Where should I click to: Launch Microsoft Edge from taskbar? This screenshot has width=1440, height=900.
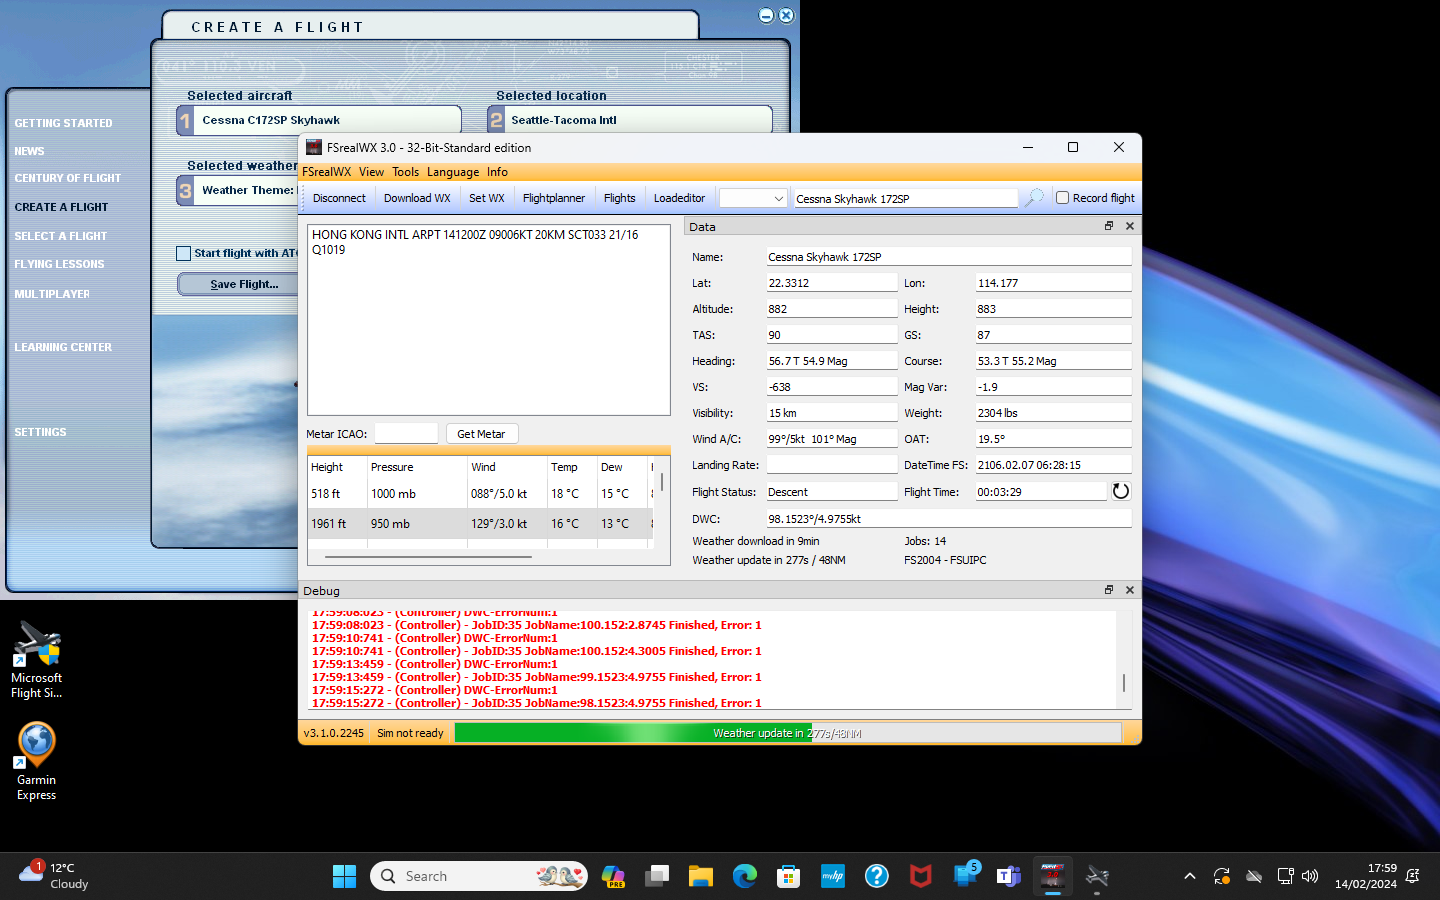pyautogui.click(x=745, y=876)
